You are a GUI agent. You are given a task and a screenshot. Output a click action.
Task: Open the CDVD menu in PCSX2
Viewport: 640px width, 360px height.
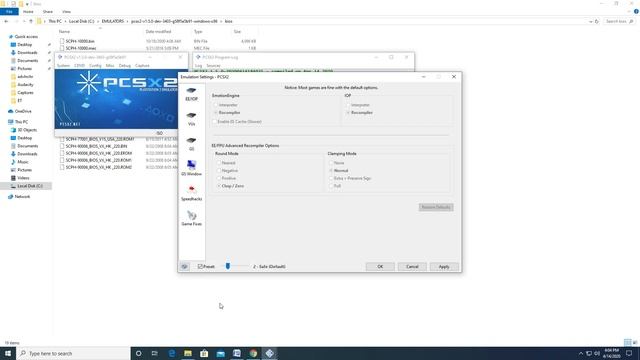(x=80, y=65)
